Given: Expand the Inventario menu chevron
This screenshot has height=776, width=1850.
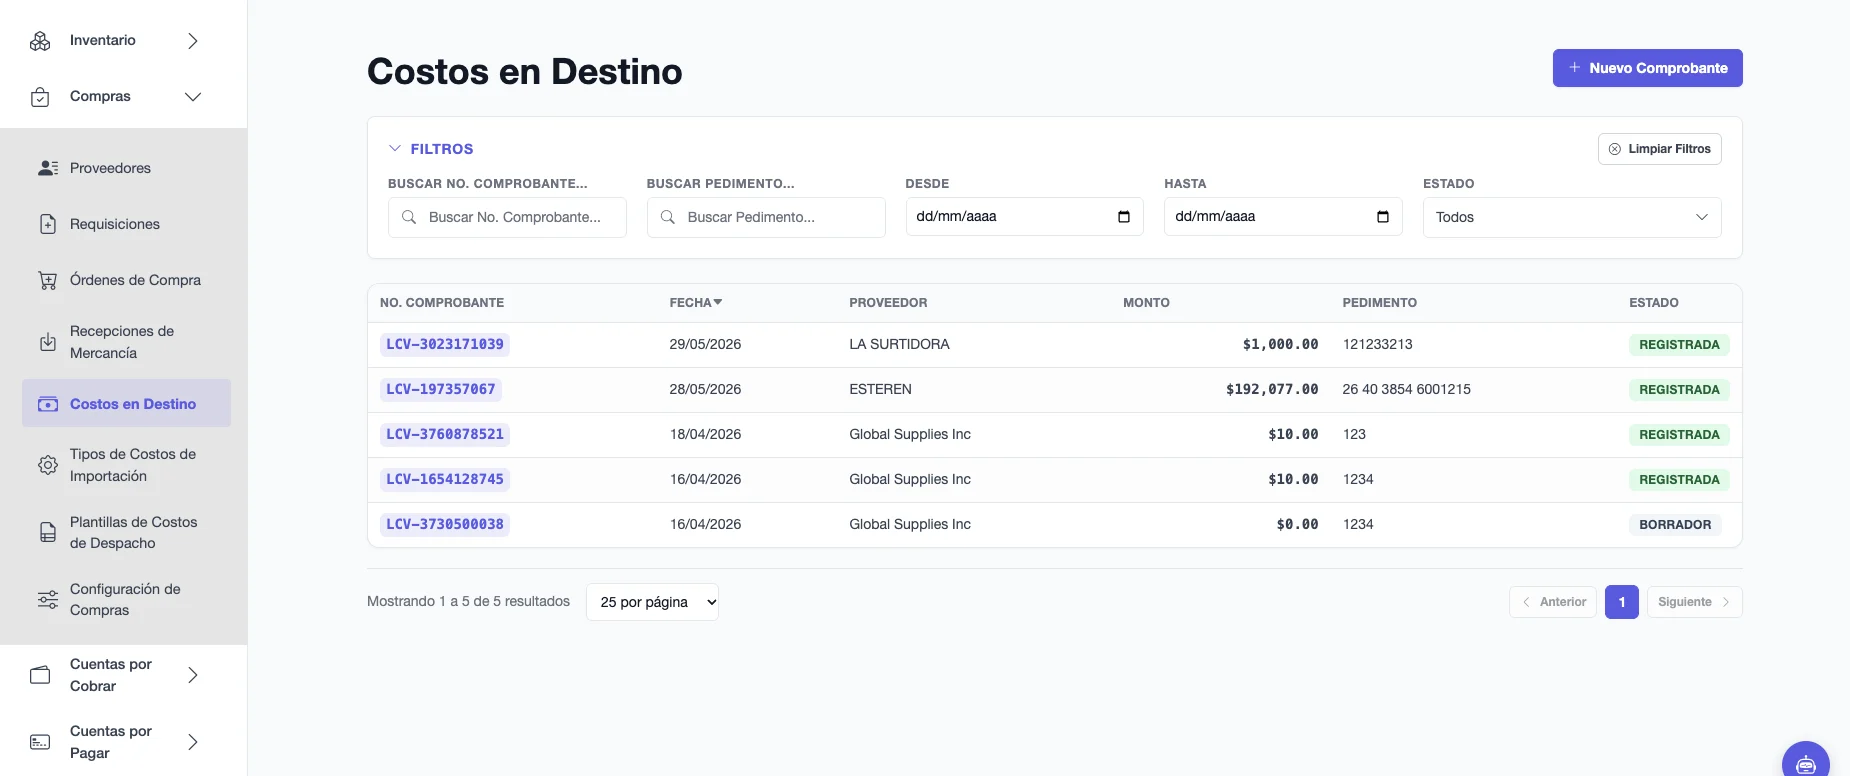Looking at the screenshot, I should (x=193, y=41).
